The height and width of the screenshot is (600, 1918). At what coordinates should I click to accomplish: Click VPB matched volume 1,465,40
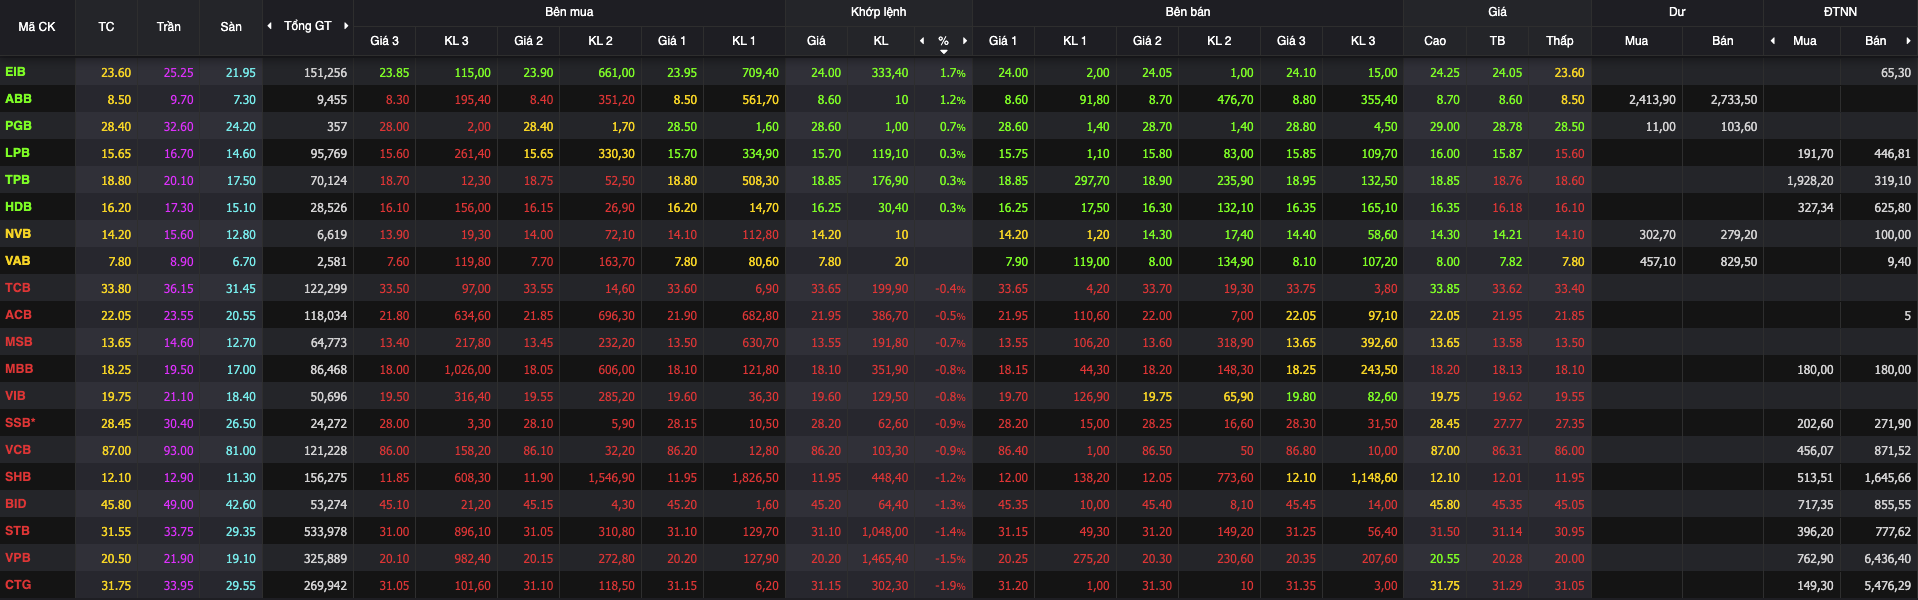(885, 559)
